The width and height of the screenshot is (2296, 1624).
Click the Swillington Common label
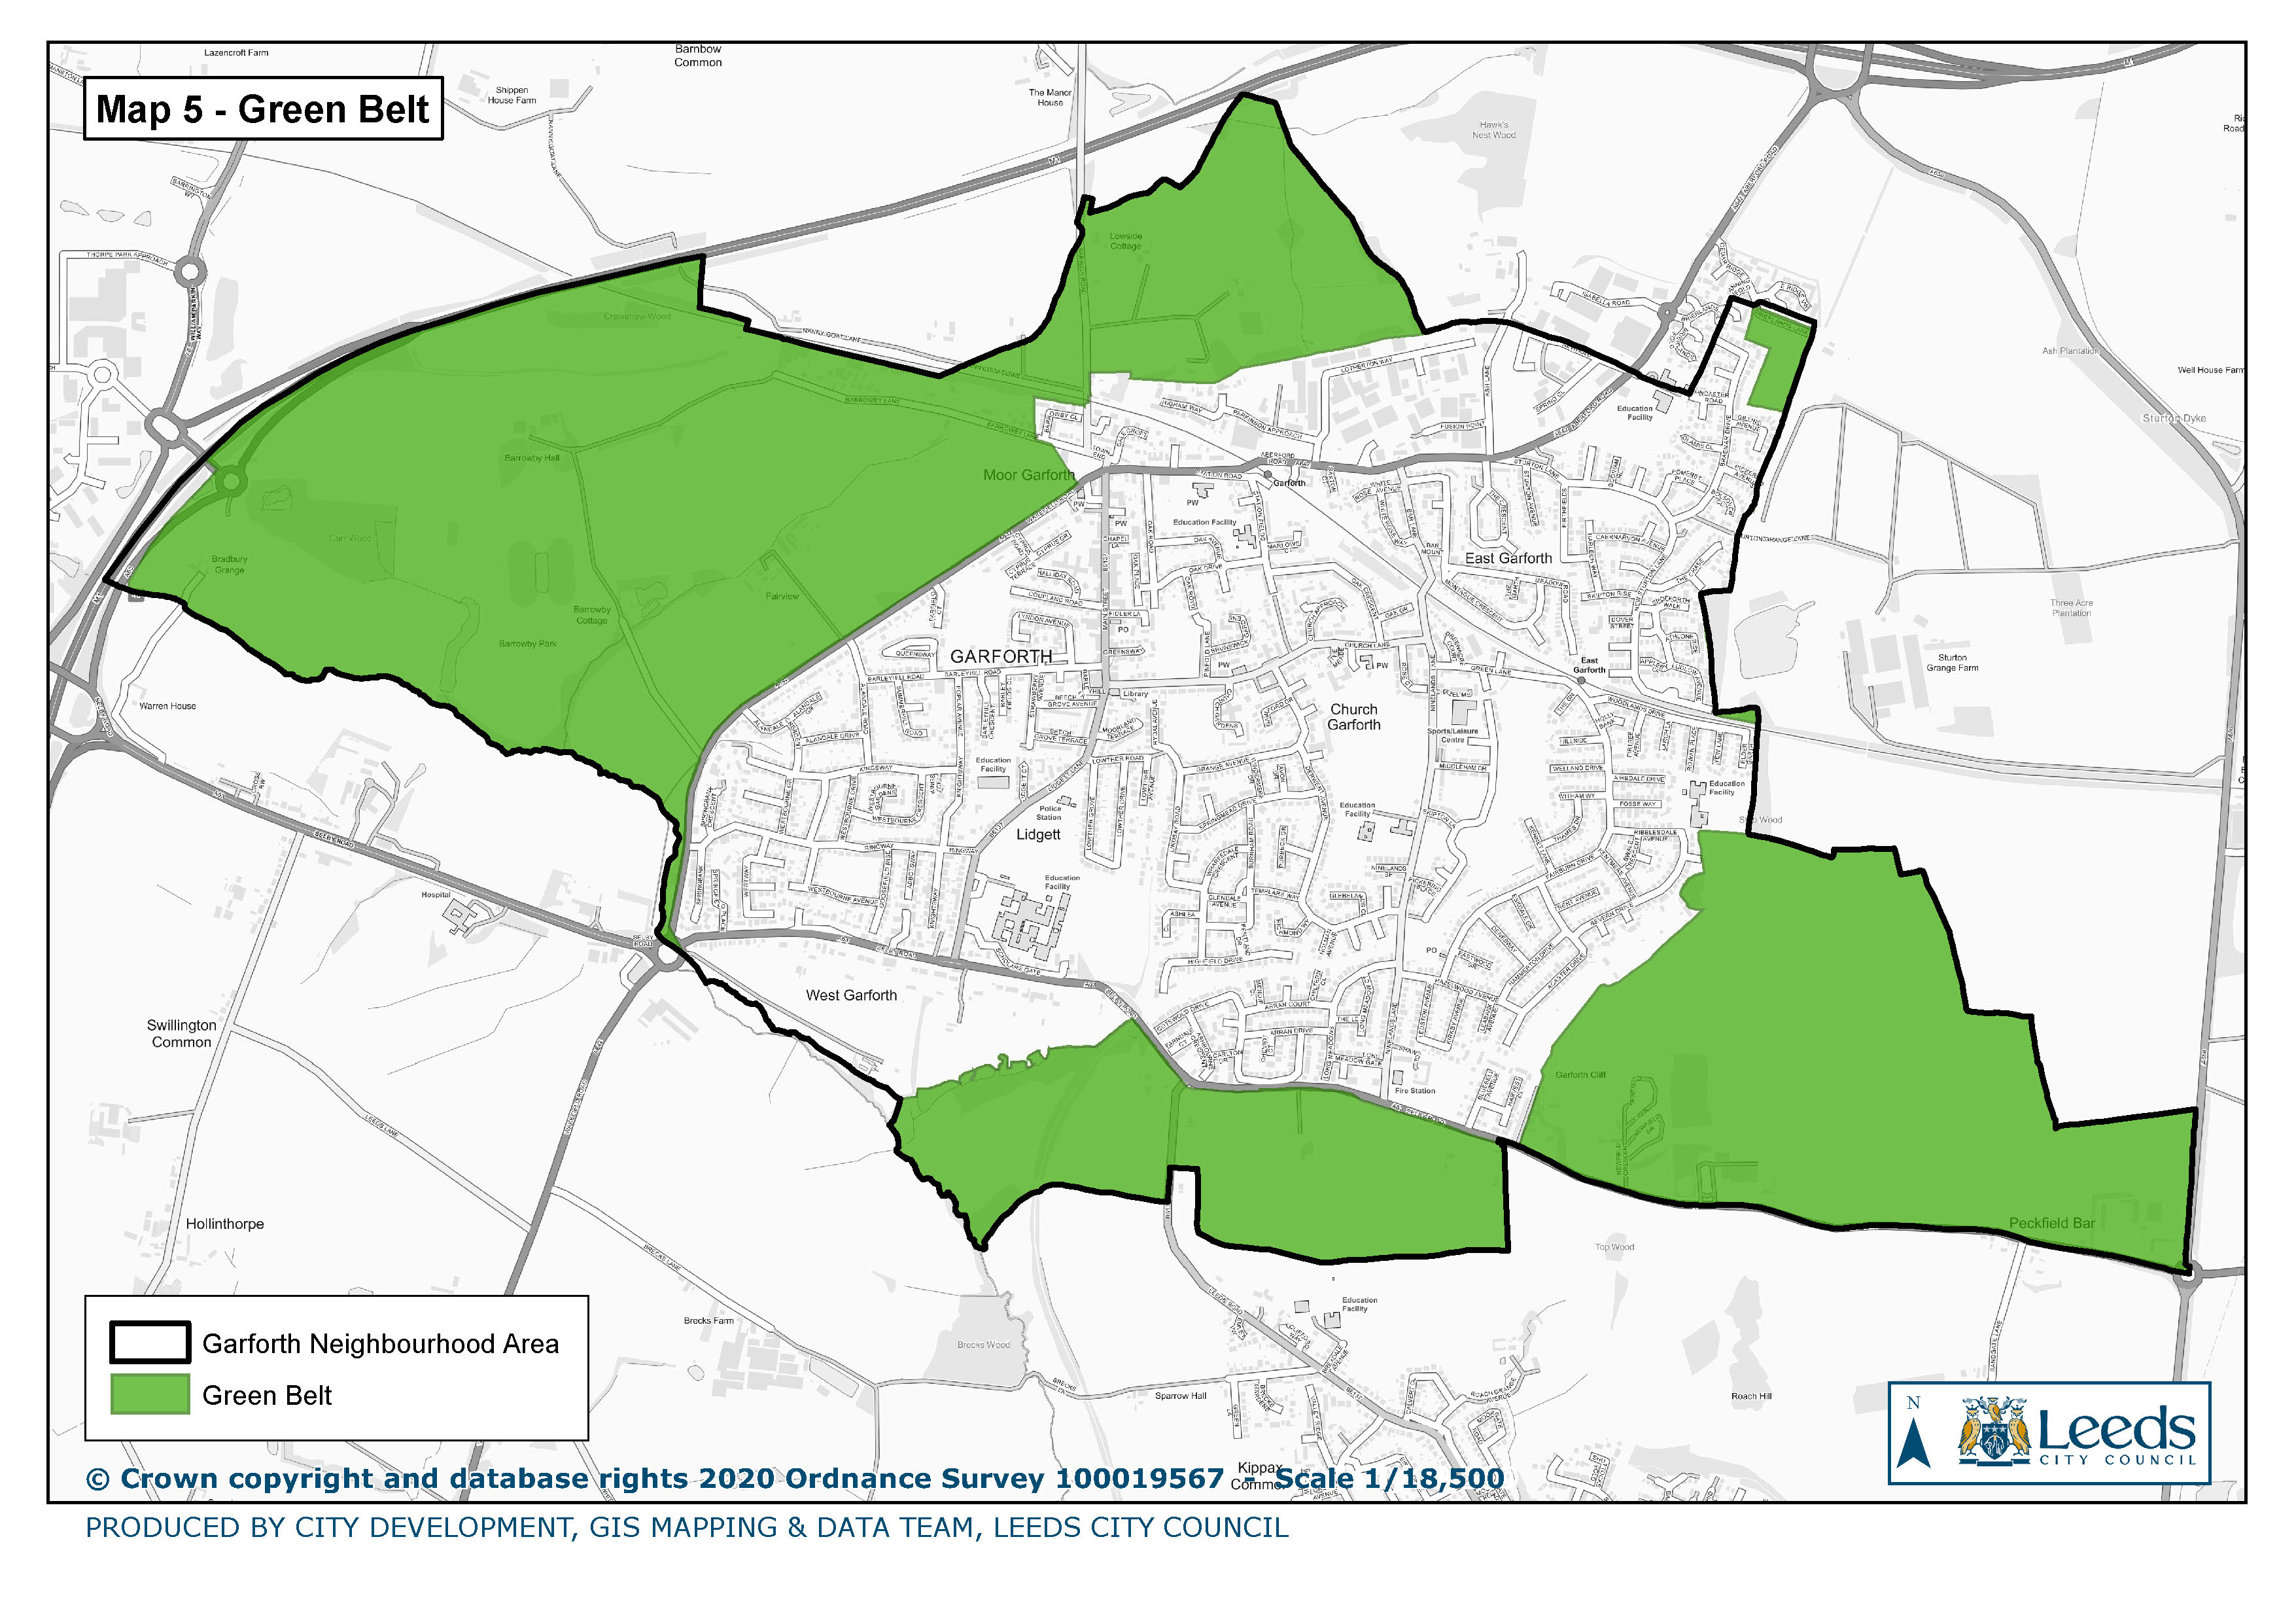pyautogui.click(x=181, y=1034)
